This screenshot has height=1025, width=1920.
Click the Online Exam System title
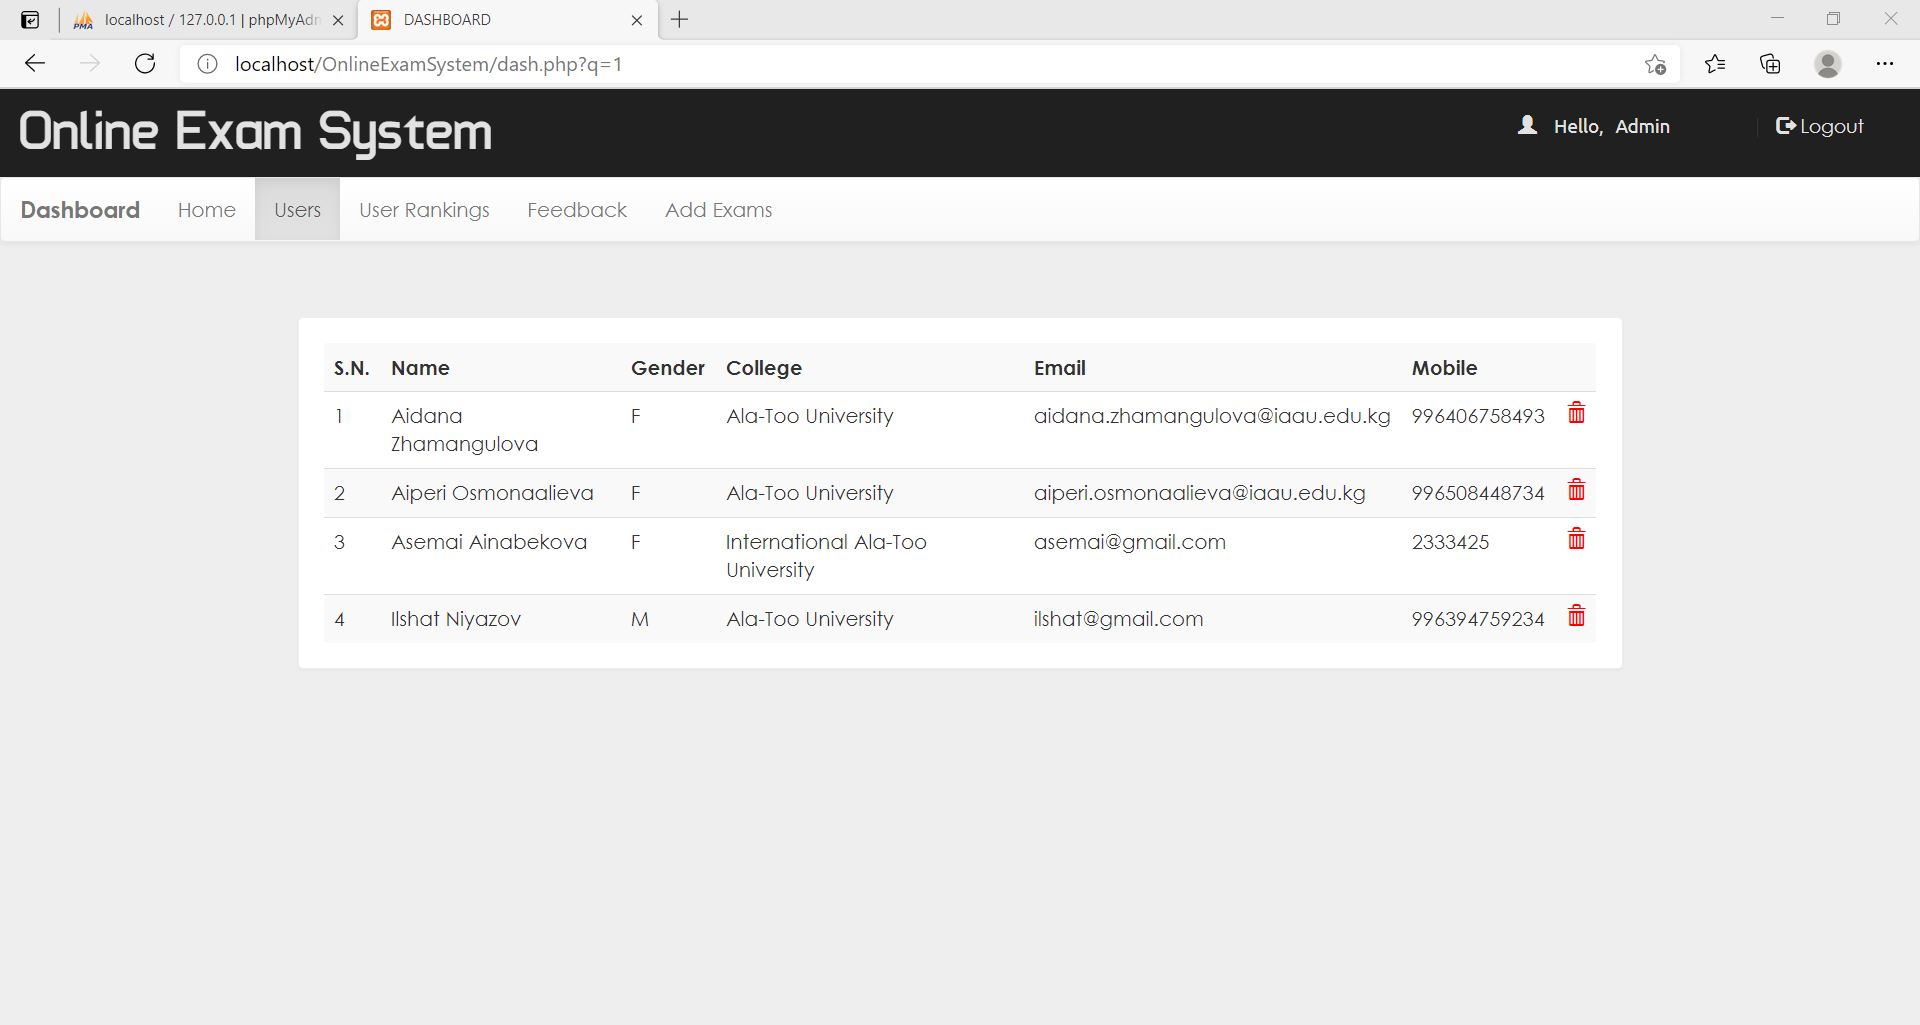point(256,132)
